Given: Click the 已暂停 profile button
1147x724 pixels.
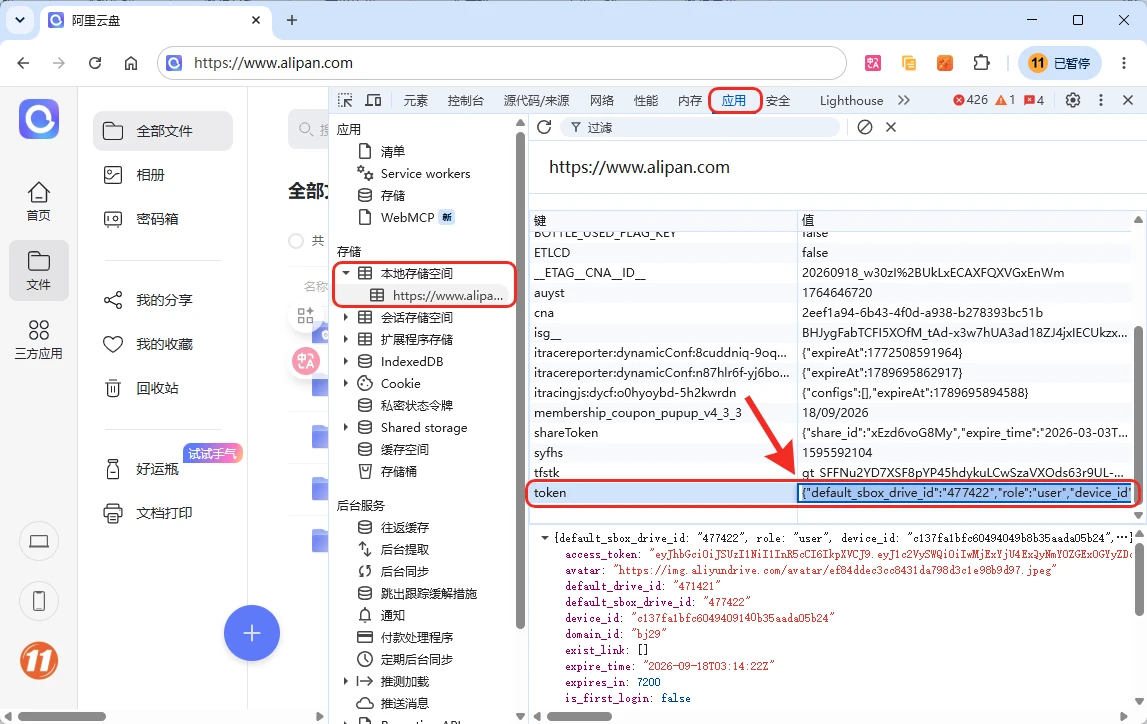Looking at the screenshot, I should (x=1059, y=63).
